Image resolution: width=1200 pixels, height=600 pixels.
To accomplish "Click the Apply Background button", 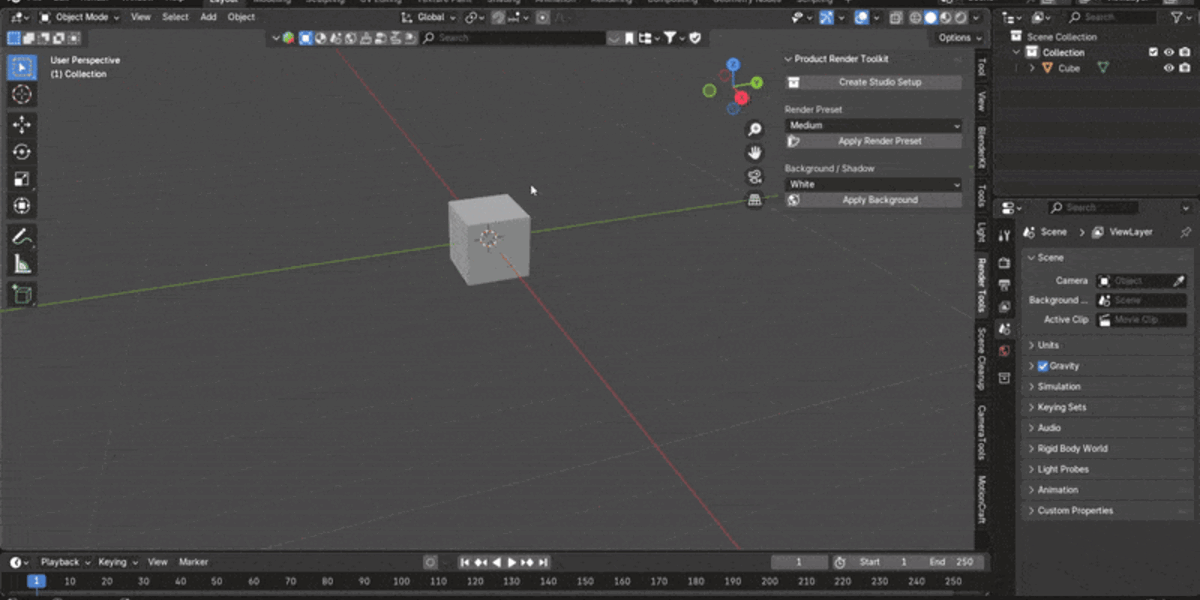I will point(874,200).
